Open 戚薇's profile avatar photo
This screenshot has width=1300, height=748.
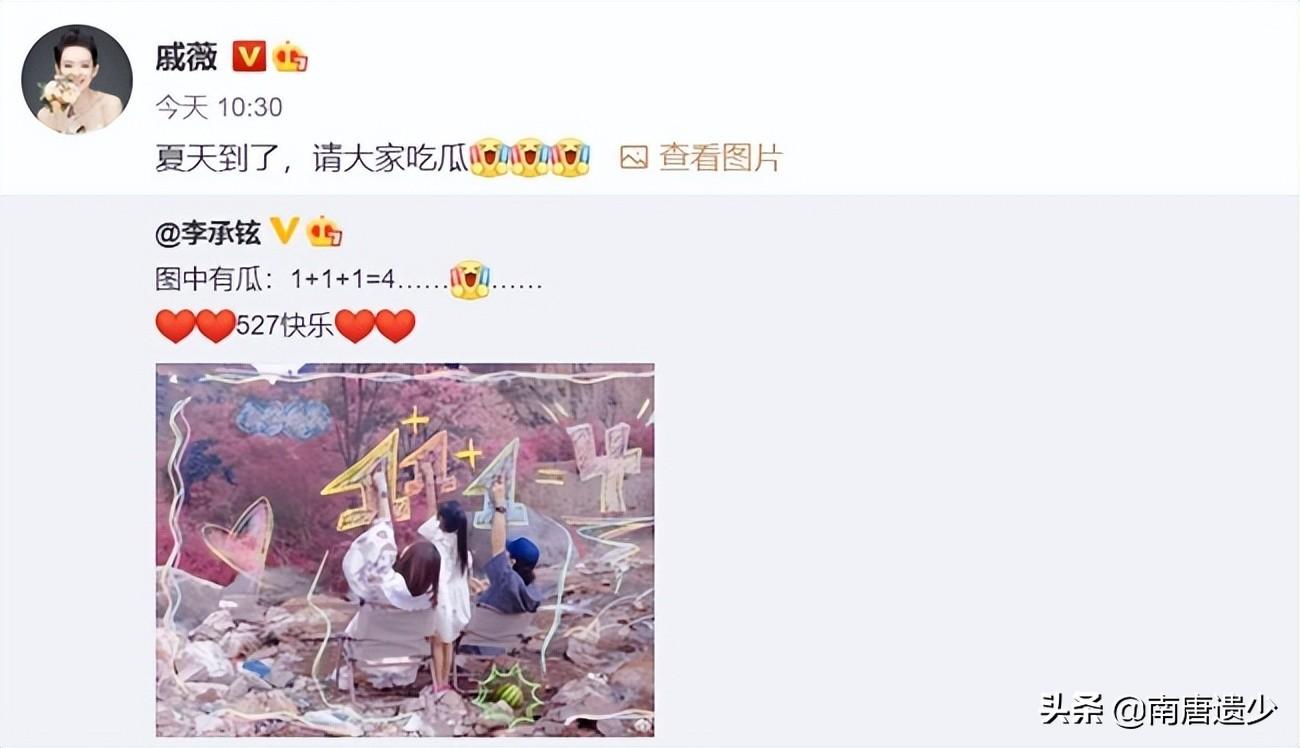[77, 79]
